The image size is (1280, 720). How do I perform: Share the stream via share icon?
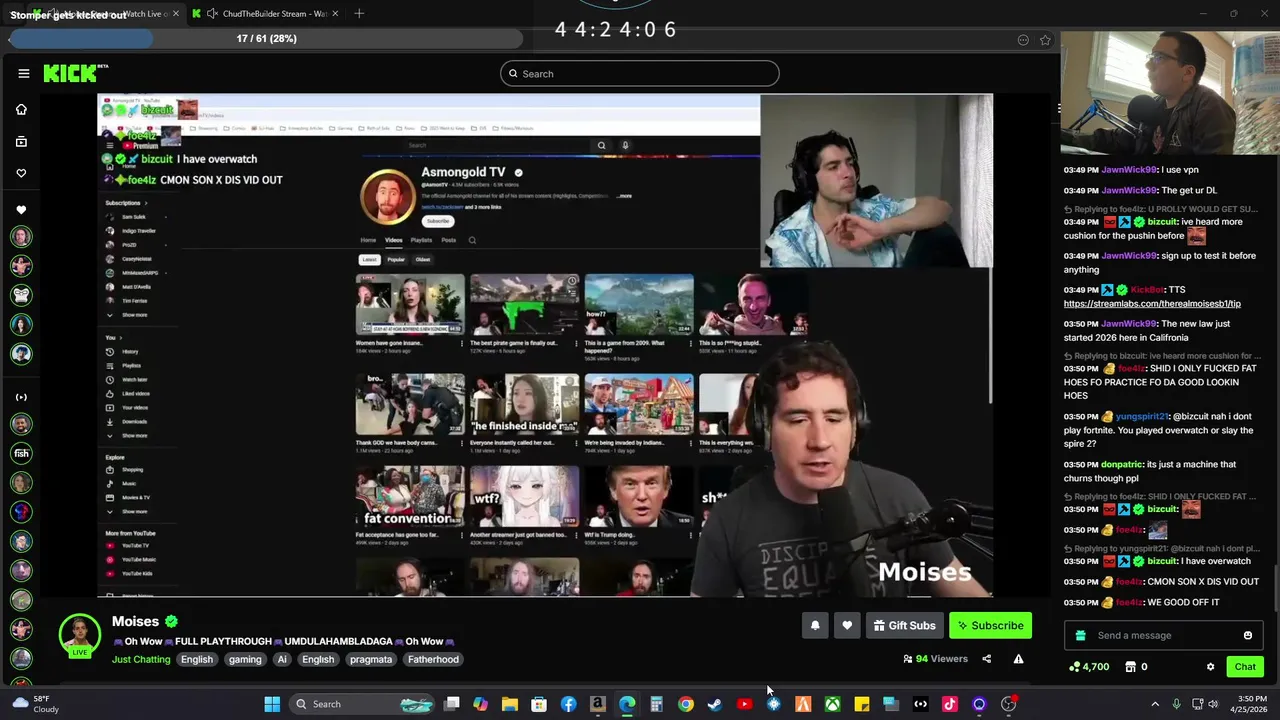pyautogui.click(x=986, y=659)
